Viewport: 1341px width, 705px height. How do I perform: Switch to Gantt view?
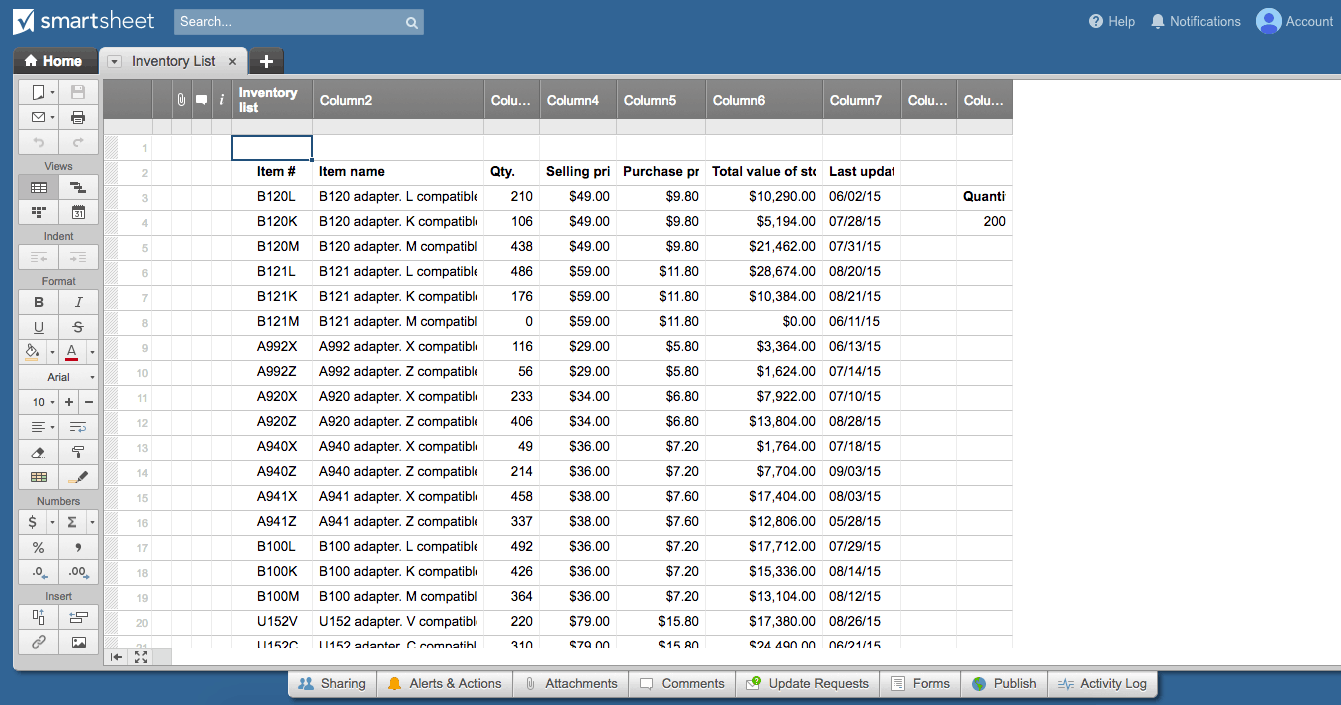[x=78, y=187]
